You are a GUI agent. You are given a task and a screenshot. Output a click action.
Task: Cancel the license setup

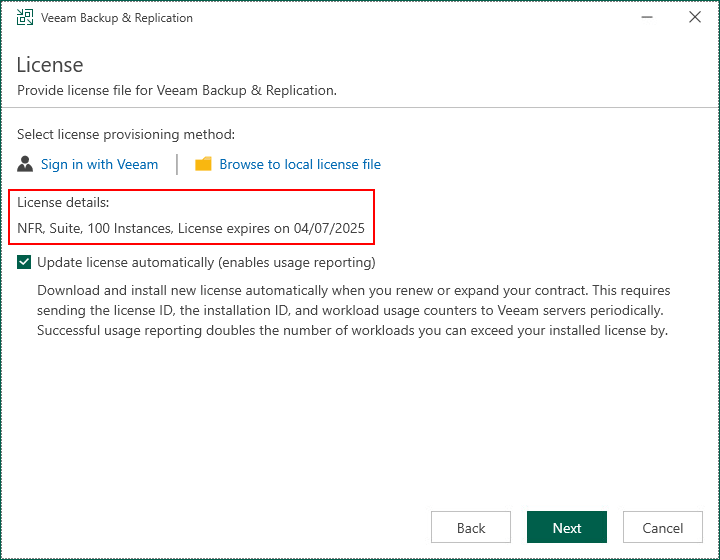click(663, 528)
